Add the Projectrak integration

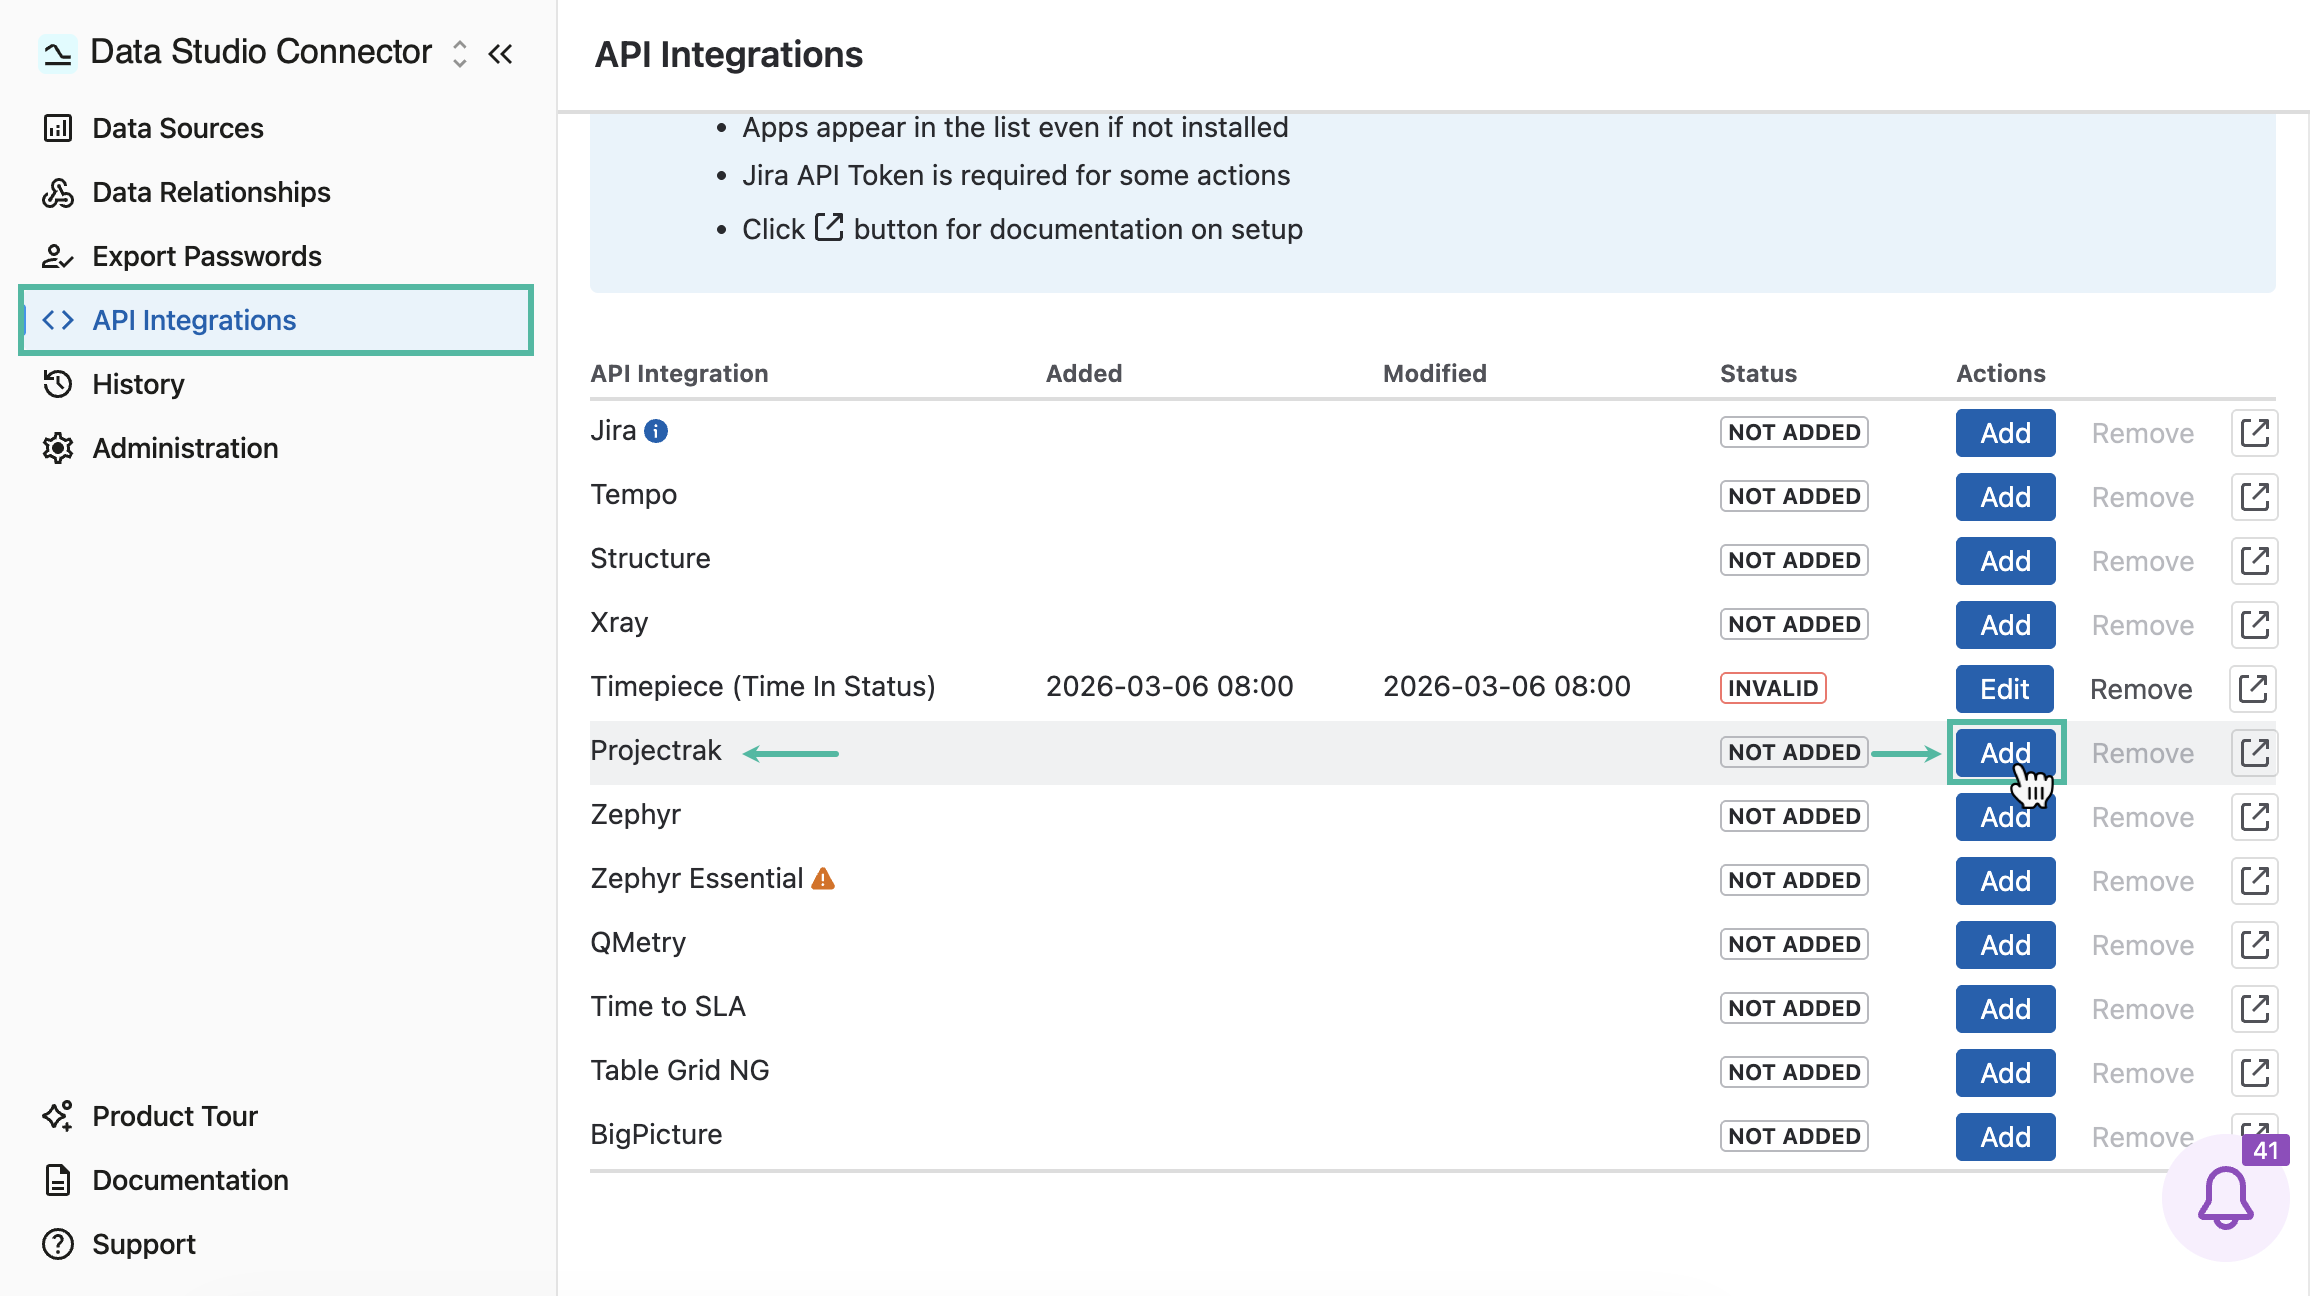click(x=2005, y=753)
